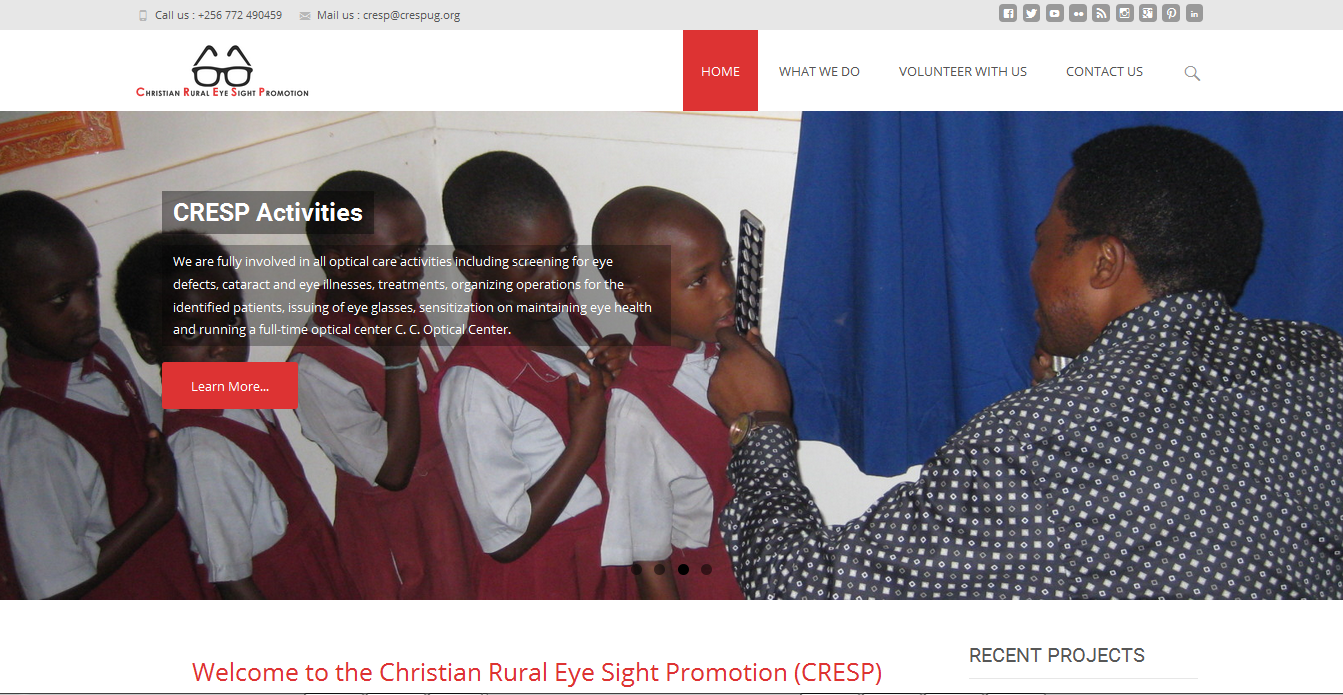Open the WHAT WE DO menu
Viewport: 1343px width, 695px height.
click(819, 71)
